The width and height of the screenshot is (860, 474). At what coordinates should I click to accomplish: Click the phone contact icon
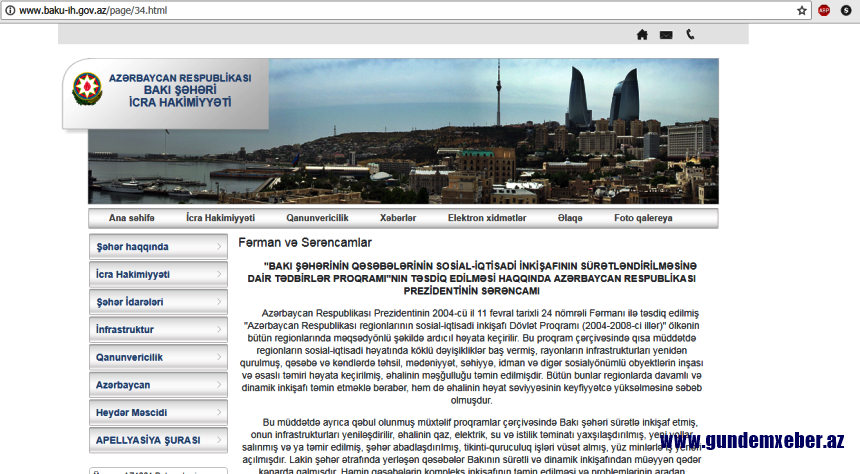(690, 35)
